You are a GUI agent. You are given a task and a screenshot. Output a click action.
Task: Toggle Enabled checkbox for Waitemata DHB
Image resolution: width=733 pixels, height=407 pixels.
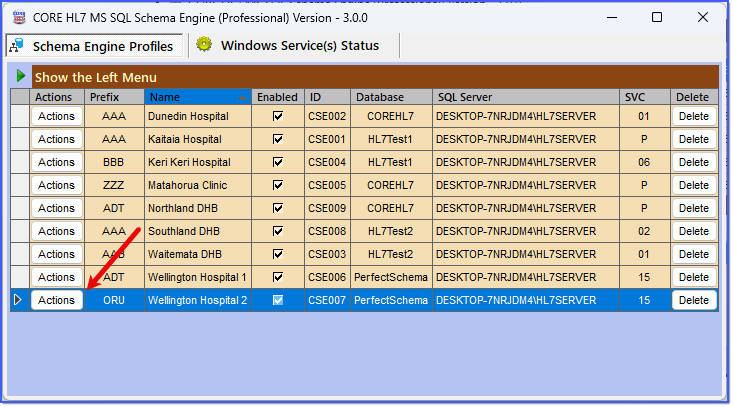[x=278, y=254]
